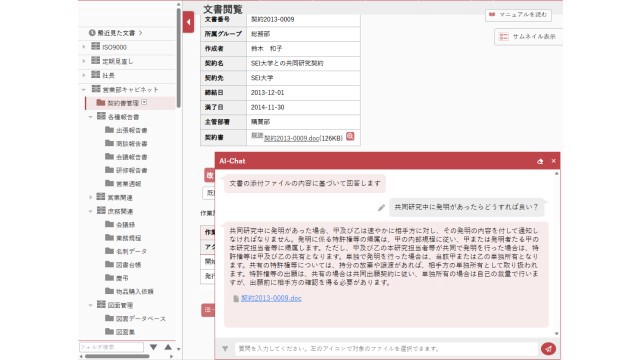Image resolution: width=640 pixels, height=360 pixels.
Task: Open the 業務規程 folder
Action: (x=123, y=238)
